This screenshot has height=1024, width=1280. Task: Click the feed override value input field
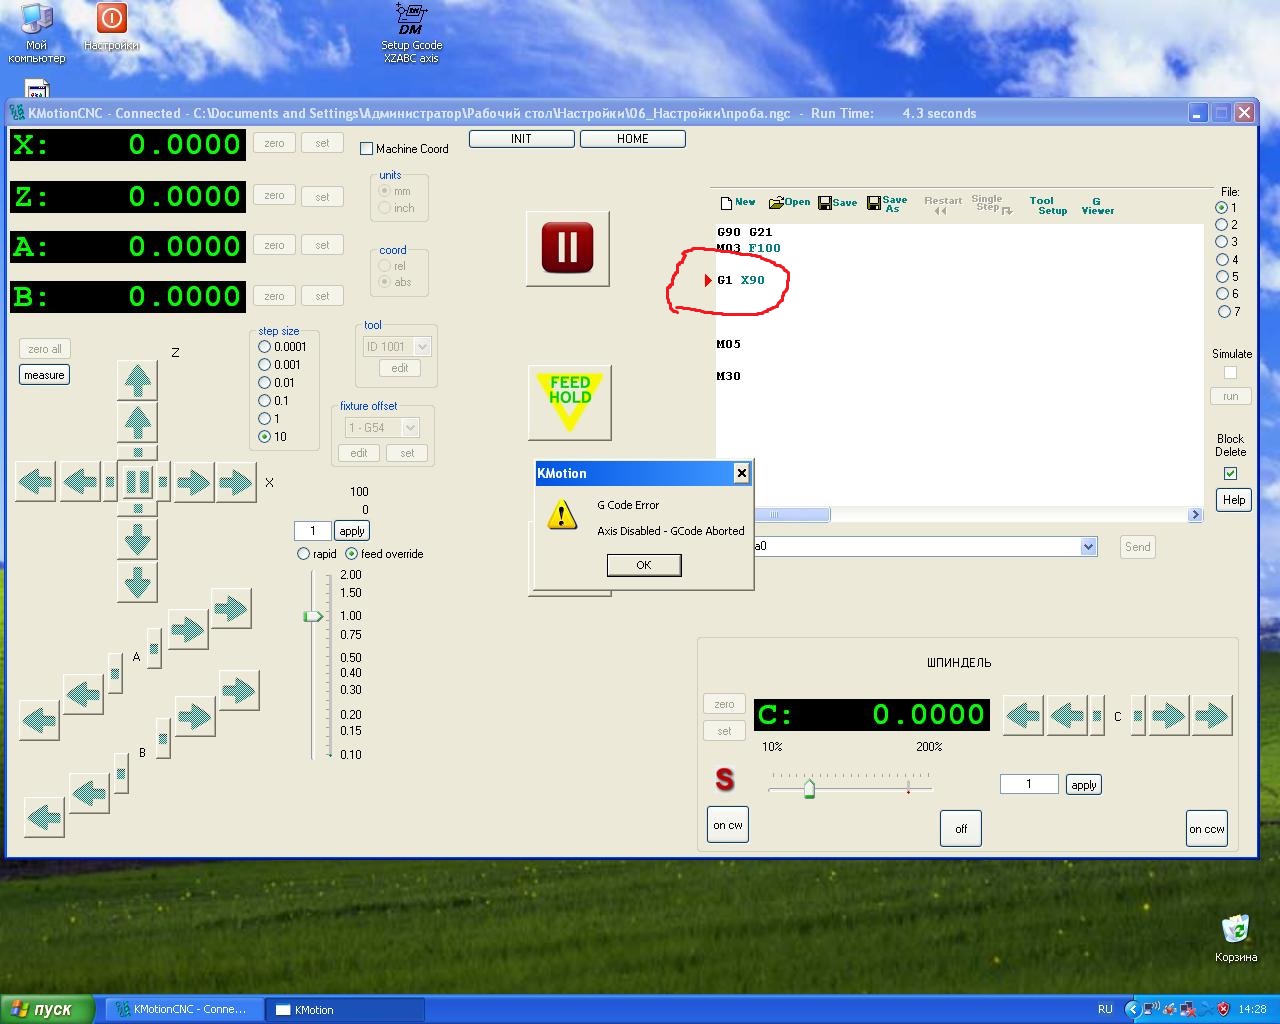pos(313,531)
